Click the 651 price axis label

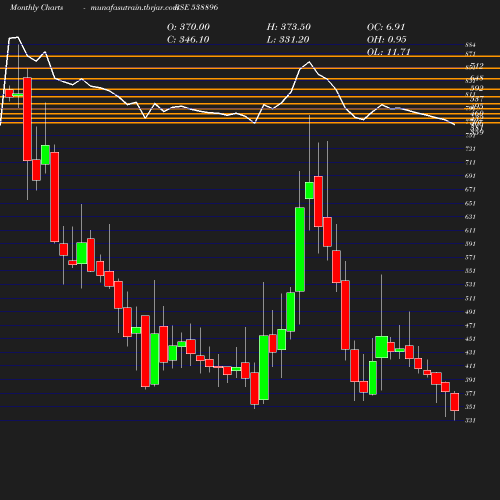(x=470, y=203)
